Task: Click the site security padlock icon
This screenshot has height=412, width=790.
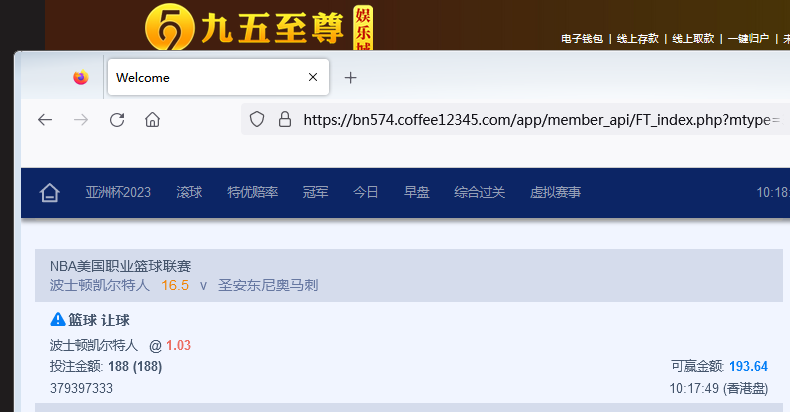Action: coord(285,119)
